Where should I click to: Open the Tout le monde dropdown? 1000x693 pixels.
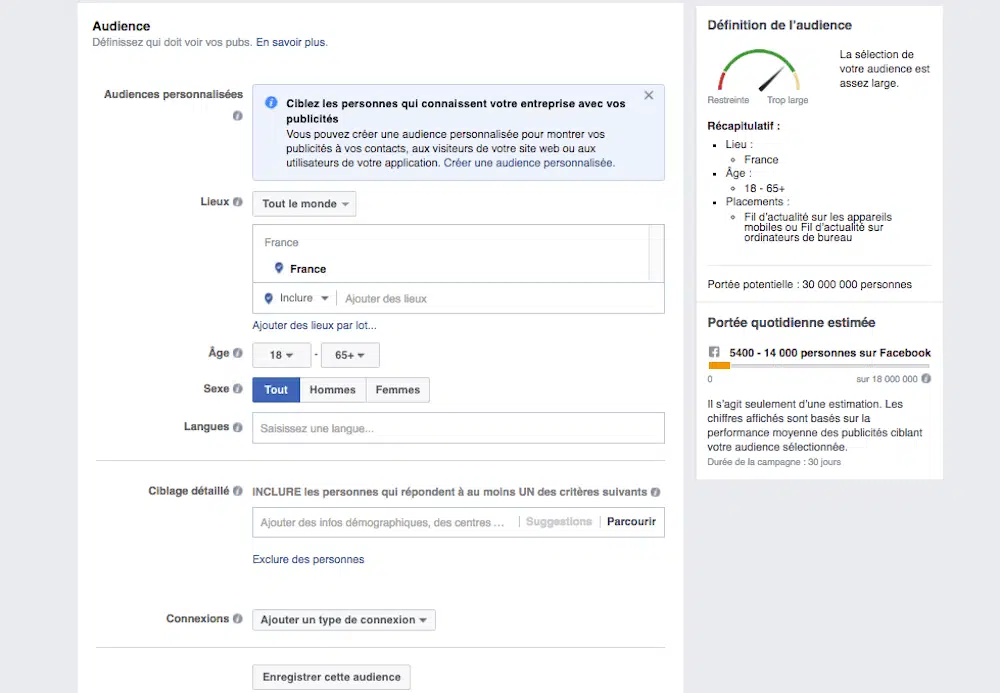(x=304, y=204)
